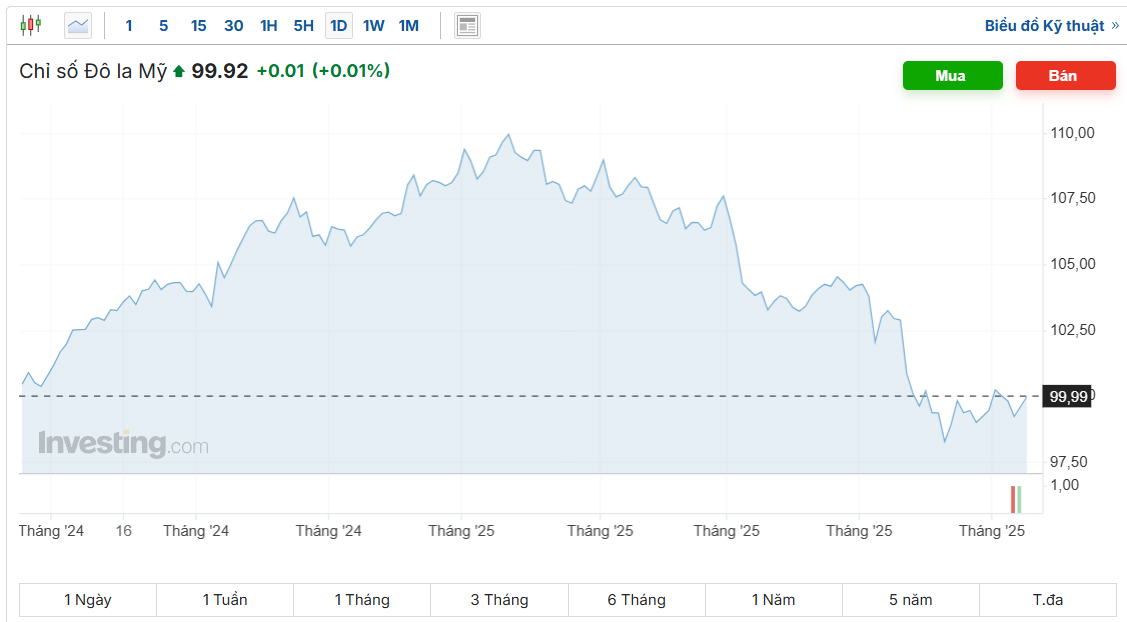This screenshot has width=1127, height=622.
Task: Click the green Mua button
Action: 952,76
